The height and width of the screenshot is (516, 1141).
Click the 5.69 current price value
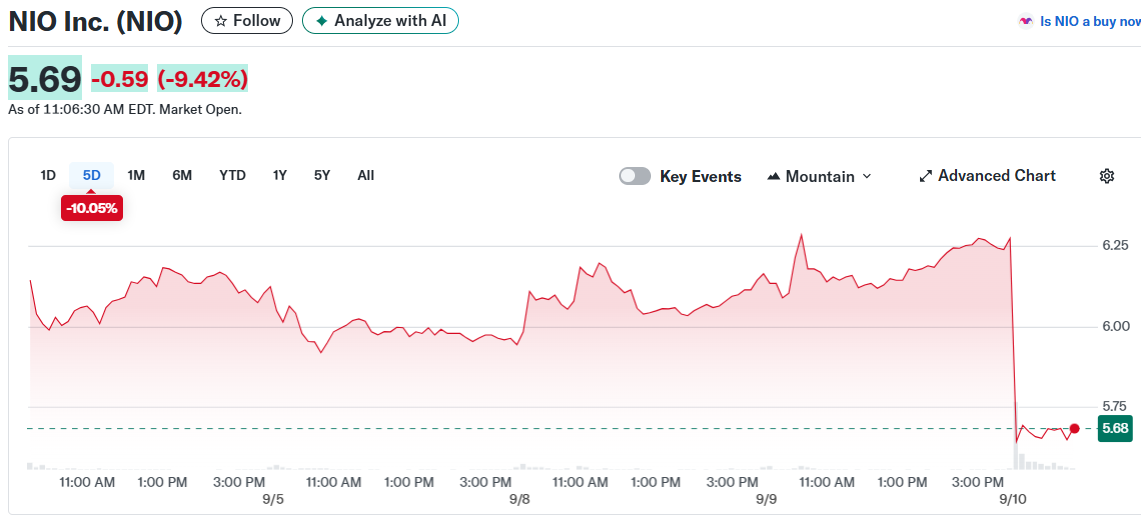click(x=44, y=78)
